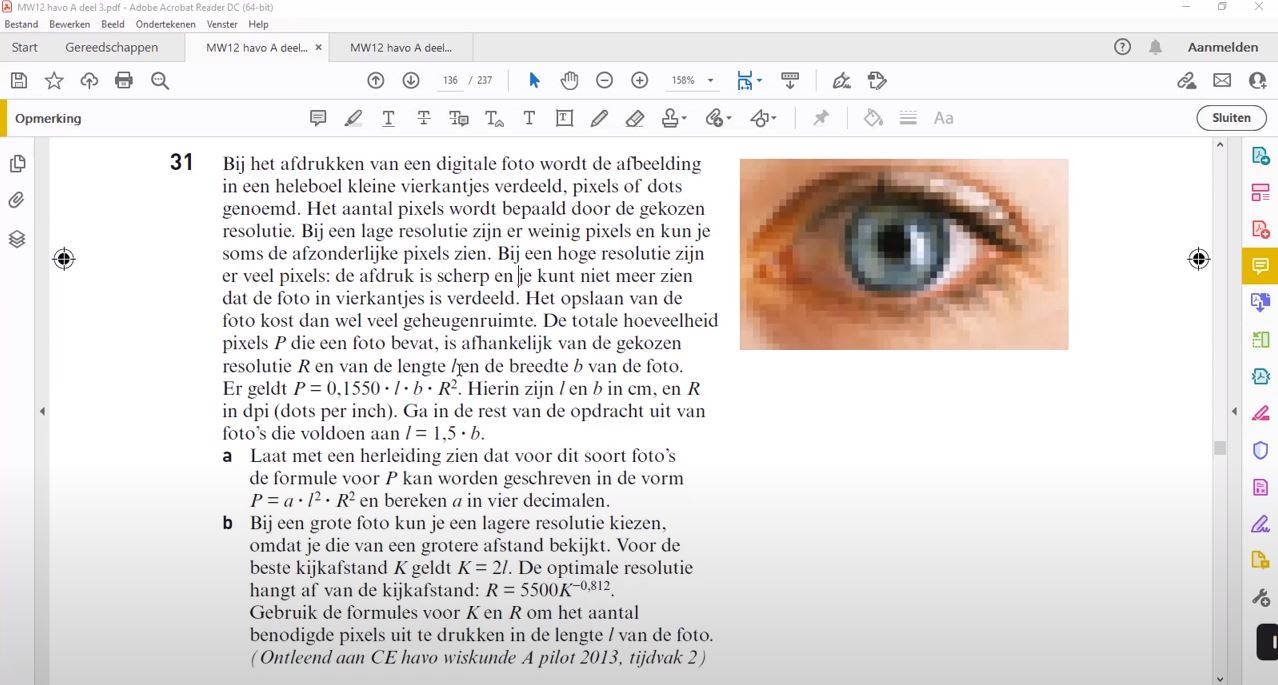Add bookmark star to favorites
1278x685 pixels.
[x=54, y=81]
